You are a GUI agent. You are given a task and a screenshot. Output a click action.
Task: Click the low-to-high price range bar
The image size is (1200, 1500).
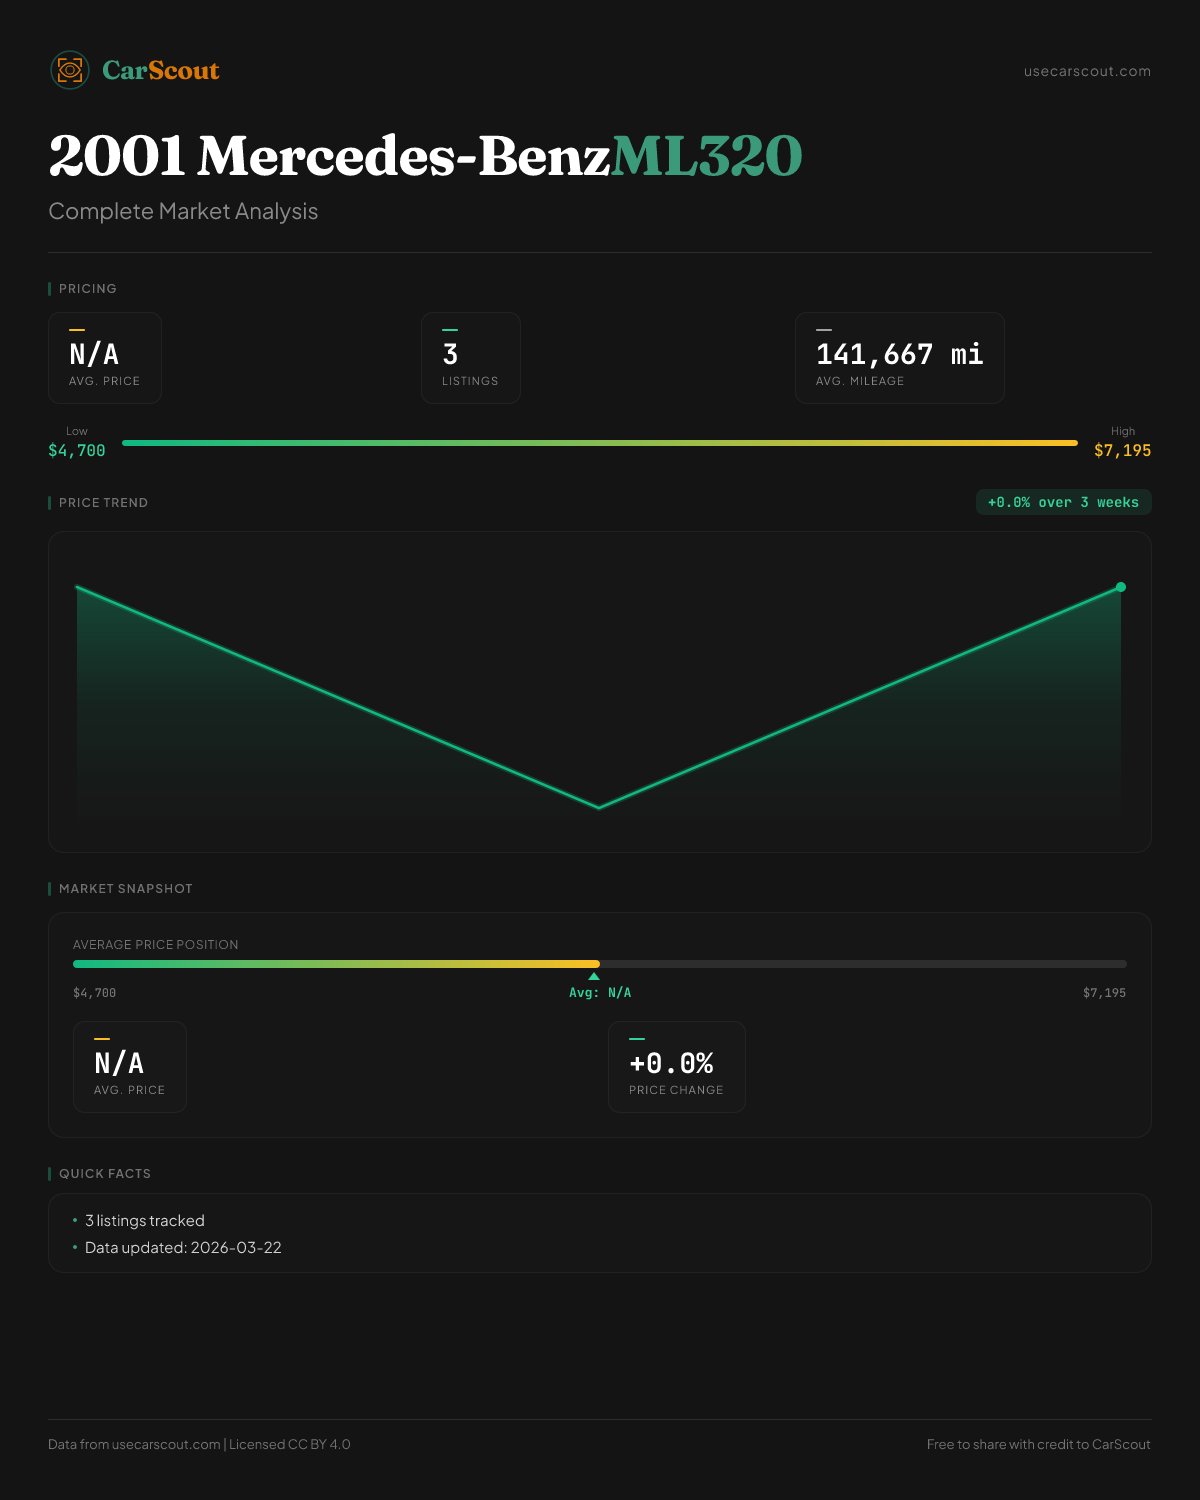pos(600,443)
